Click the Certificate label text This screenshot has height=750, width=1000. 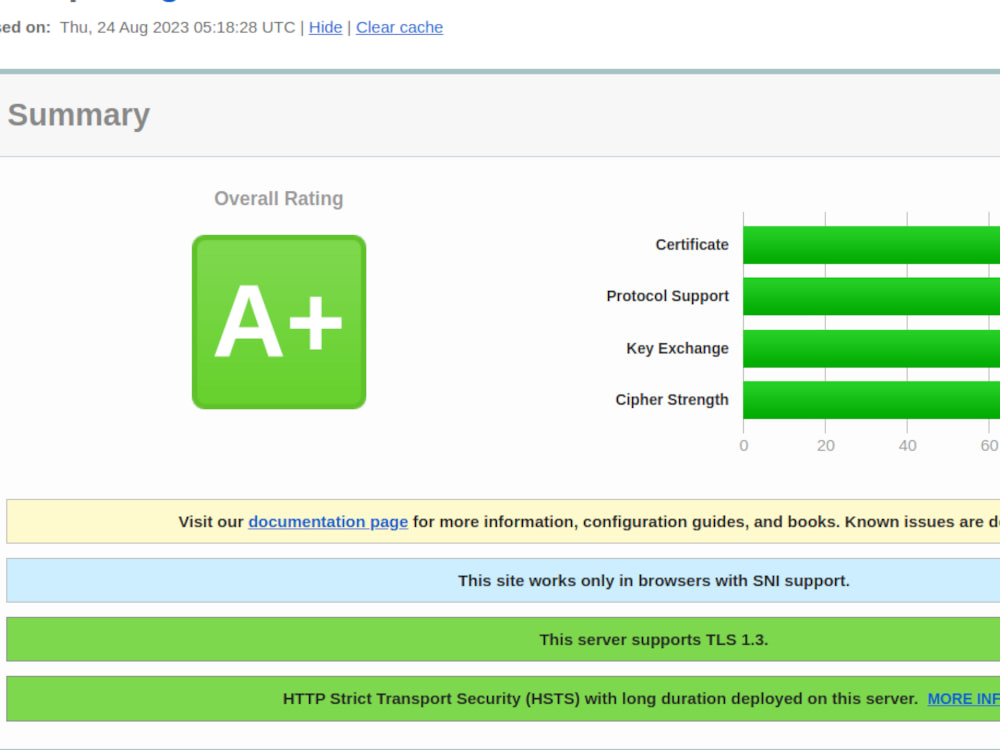coord(692,244)
